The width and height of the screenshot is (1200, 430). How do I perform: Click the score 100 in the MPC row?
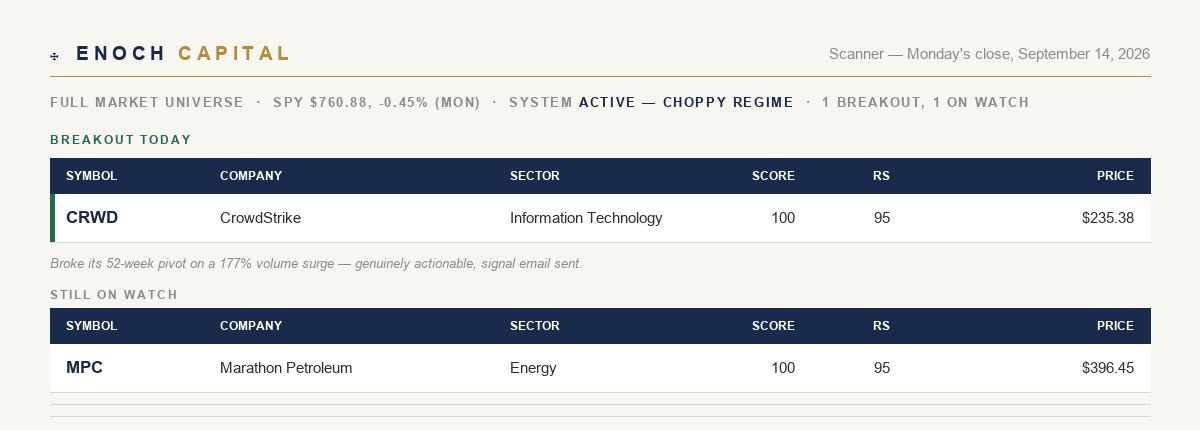point(783,368)
